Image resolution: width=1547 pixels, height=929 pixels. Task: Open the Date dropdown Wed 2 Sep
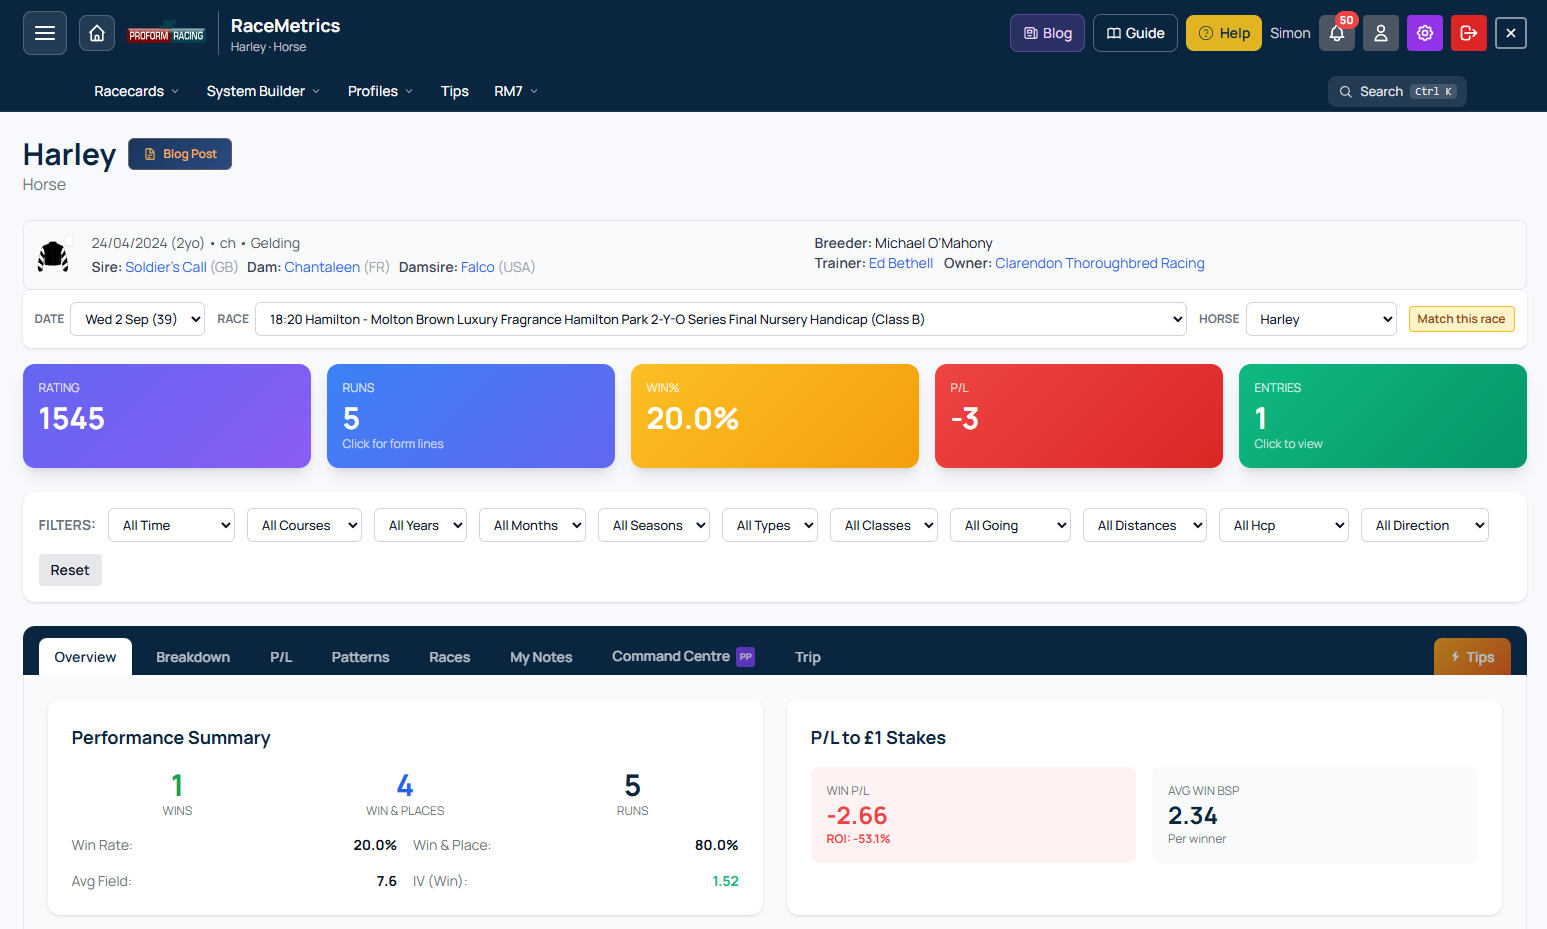pos(138,319)
